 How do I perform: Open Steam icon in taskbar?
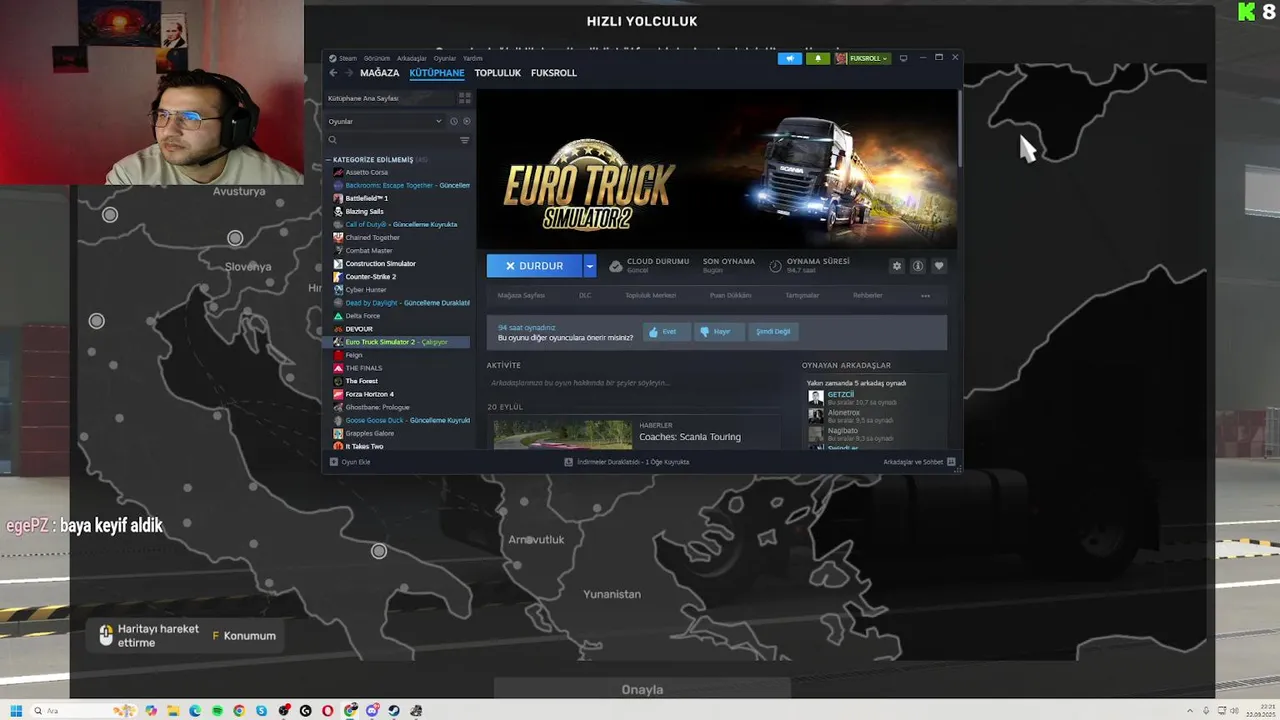click(x=394, y=711)
